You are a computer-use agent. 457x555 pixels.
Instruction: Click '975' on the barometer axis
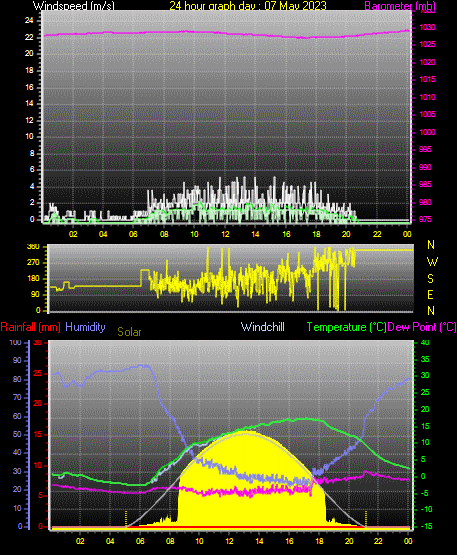425,219
